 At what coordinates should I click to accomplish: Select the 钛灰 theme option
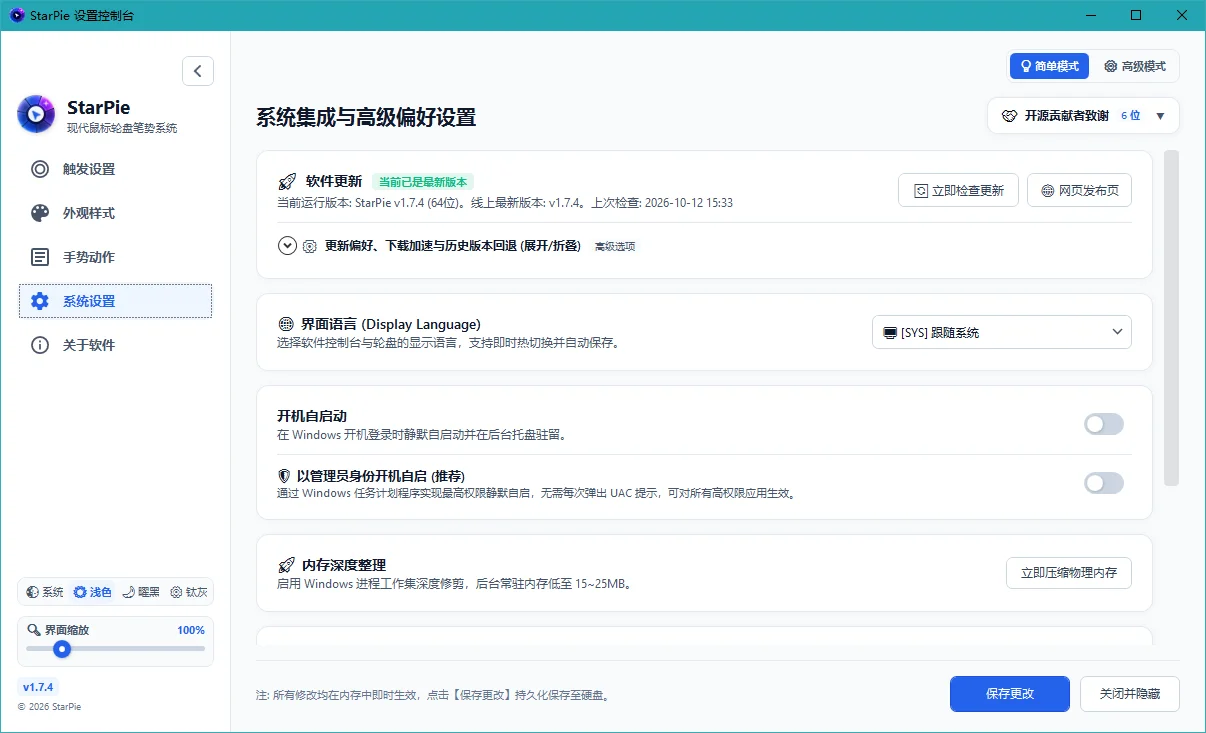[188, 592]
